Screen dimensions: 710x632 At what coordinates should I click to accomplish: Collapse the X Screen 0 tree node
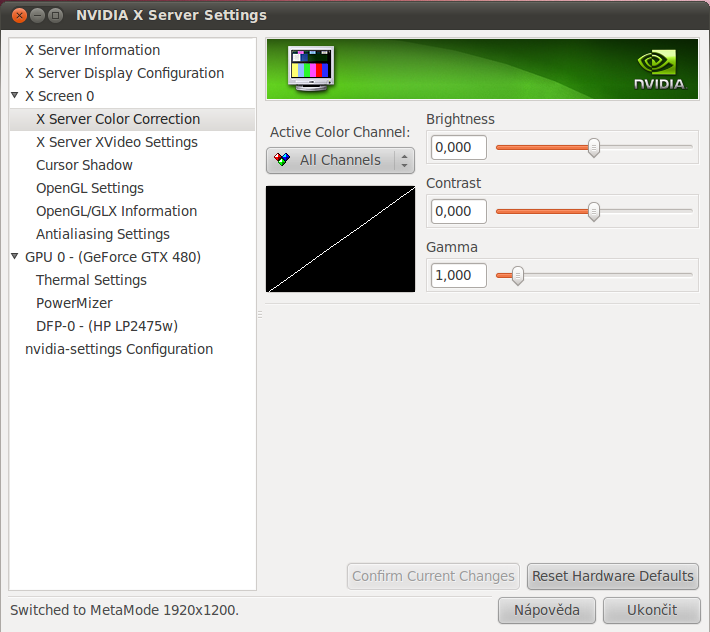tap(15, 96)
